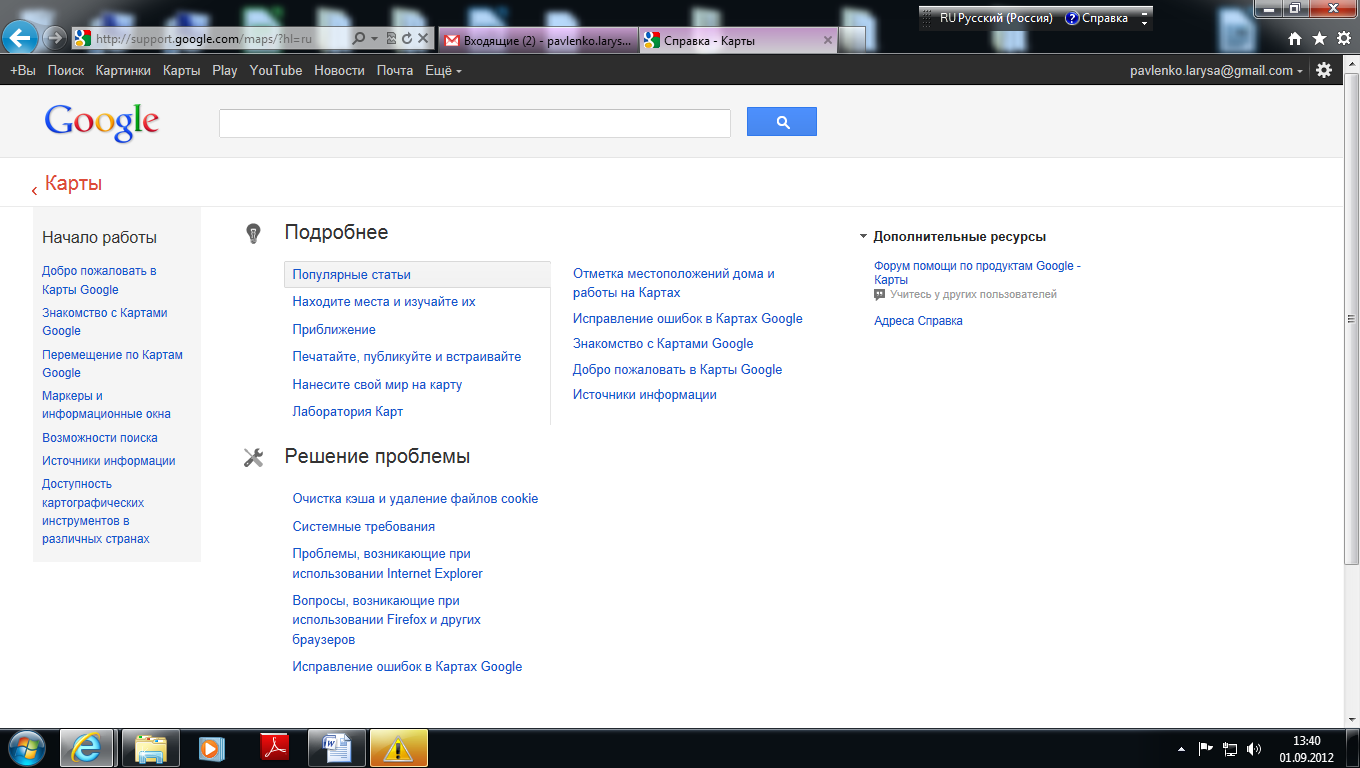This screenshot has height=768, width=1360.
Task: Switch to the Gmail Входящие (2) tab
Action: pos(537,41)
